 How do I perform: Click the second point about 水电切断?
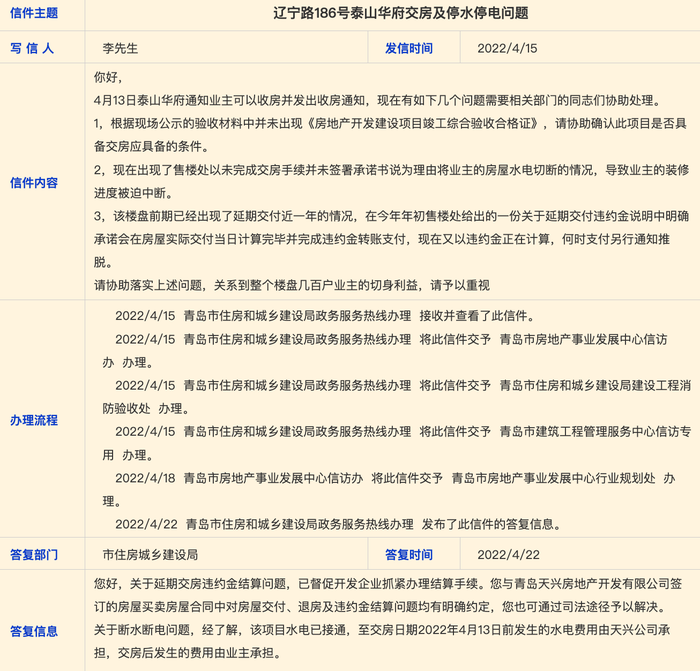coord(391,181)
